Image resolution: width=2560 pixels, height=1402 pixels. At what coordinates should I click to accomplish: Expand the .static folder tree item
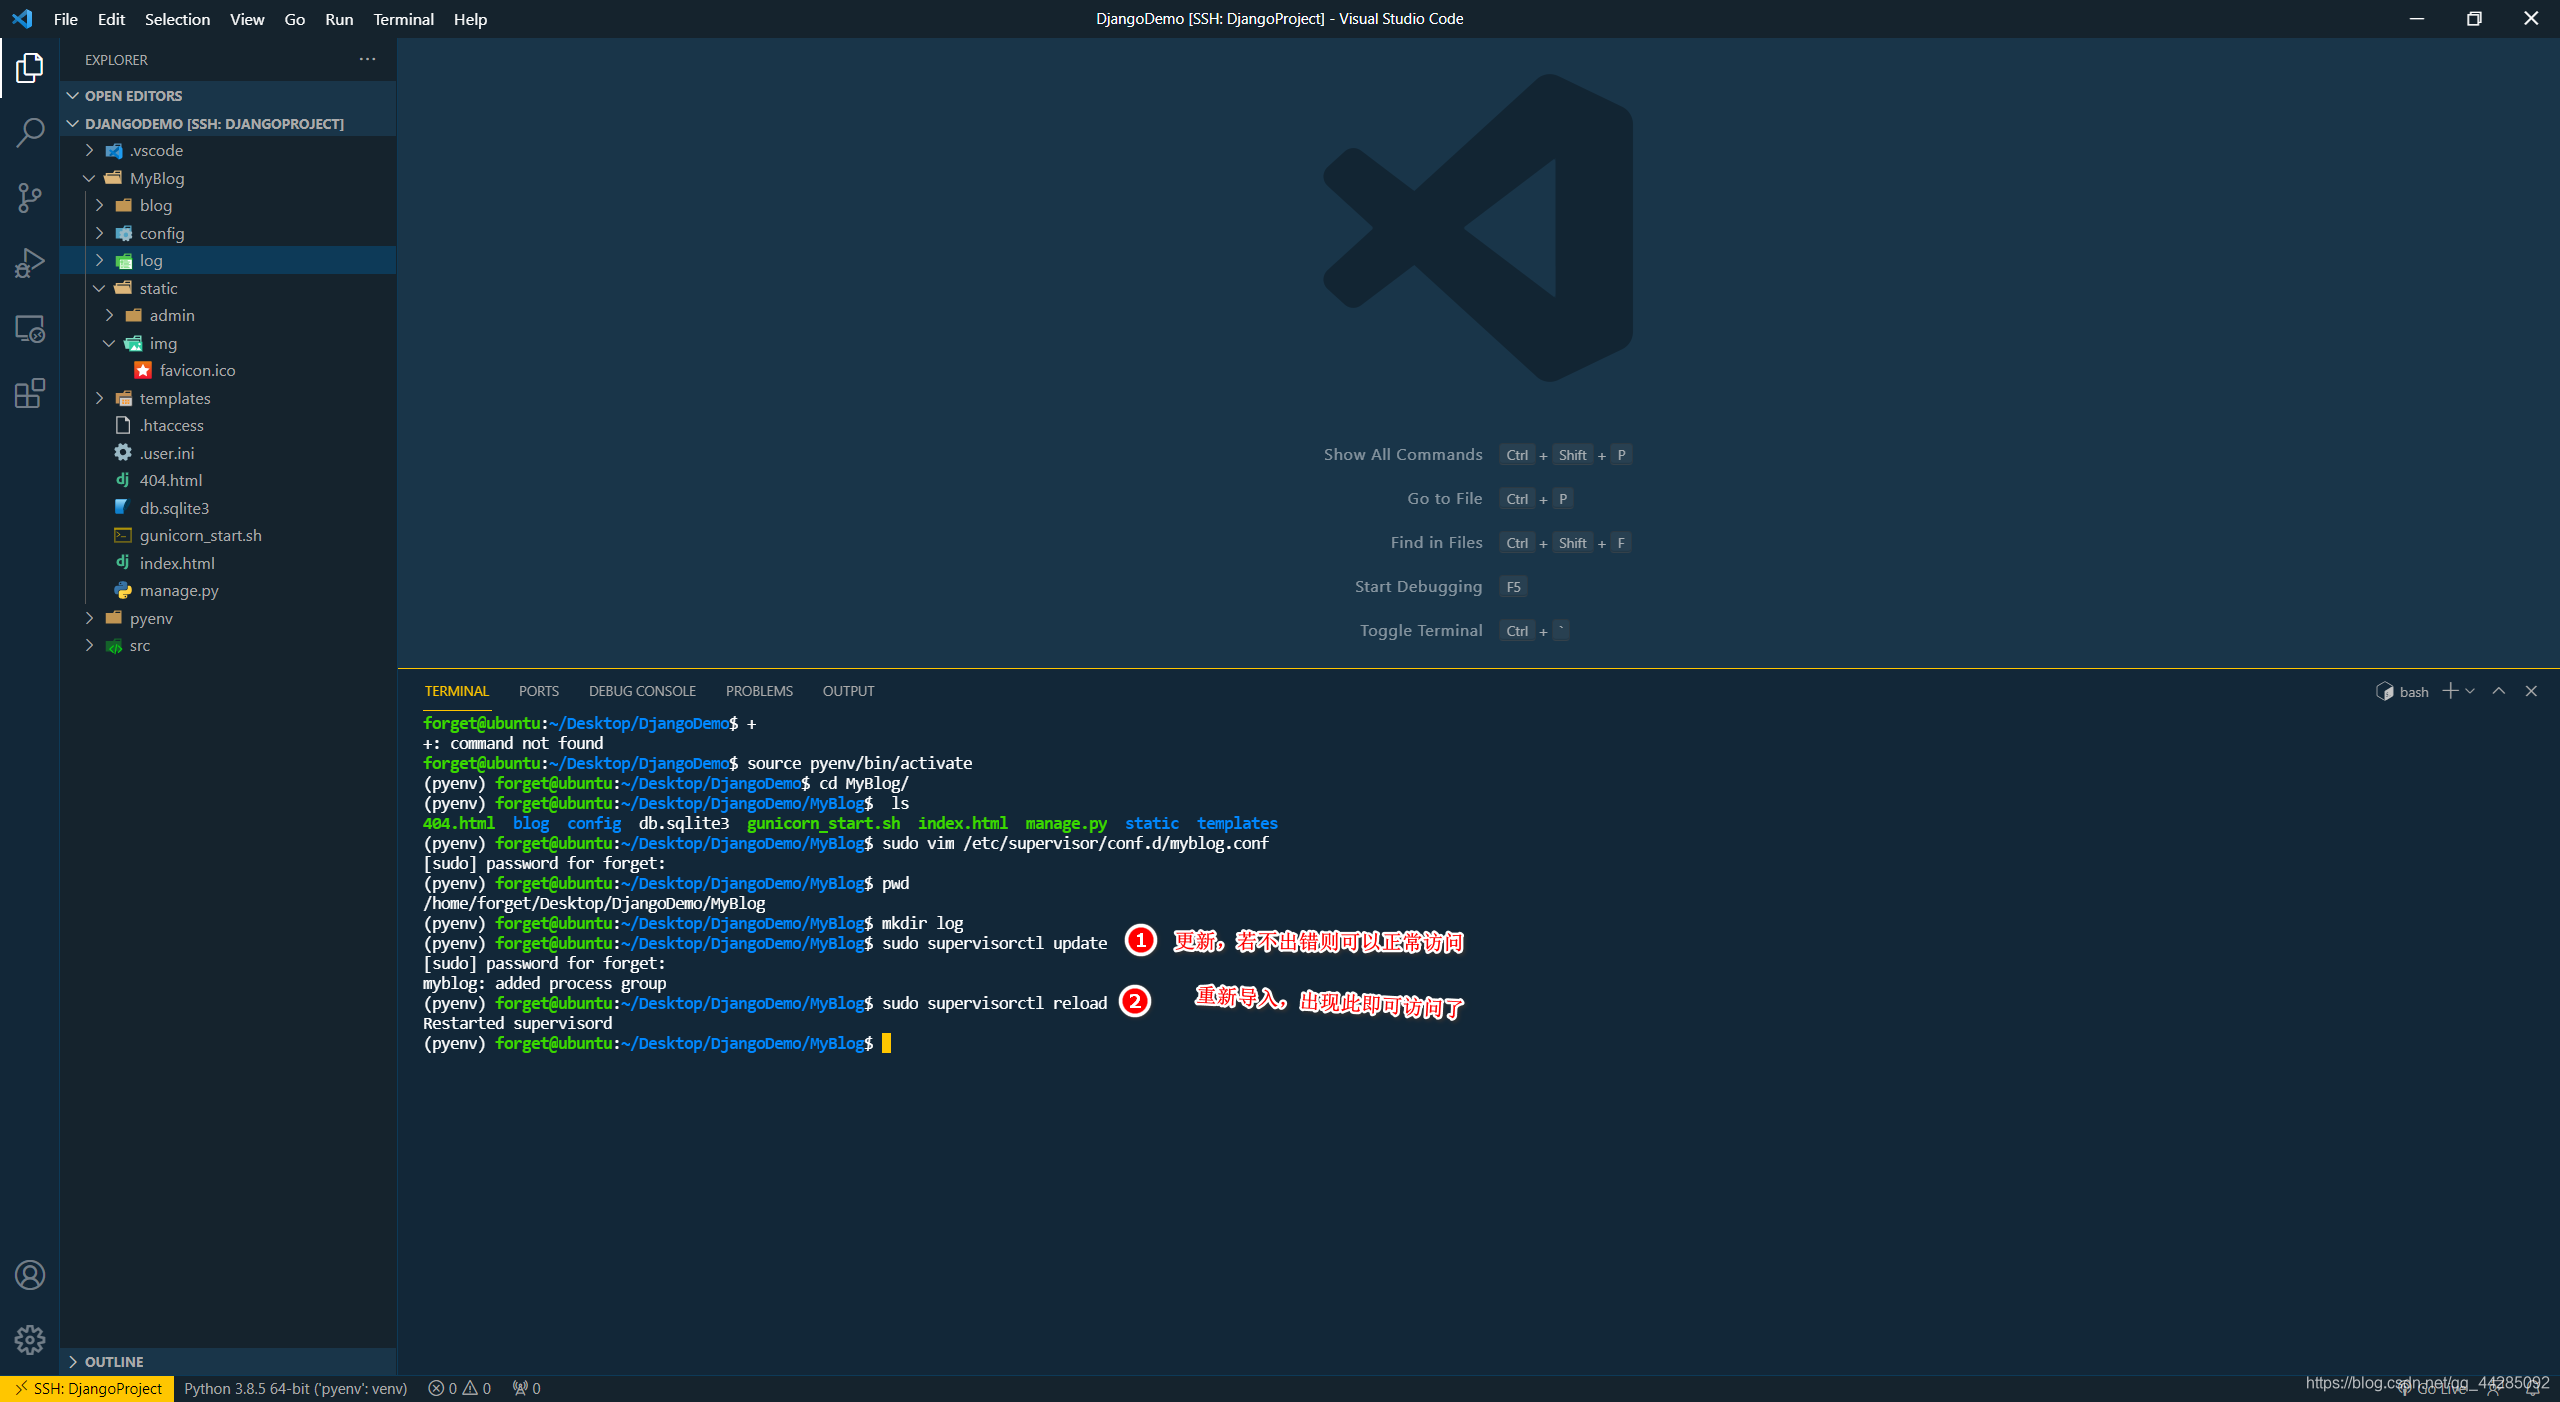click(98, 287)
